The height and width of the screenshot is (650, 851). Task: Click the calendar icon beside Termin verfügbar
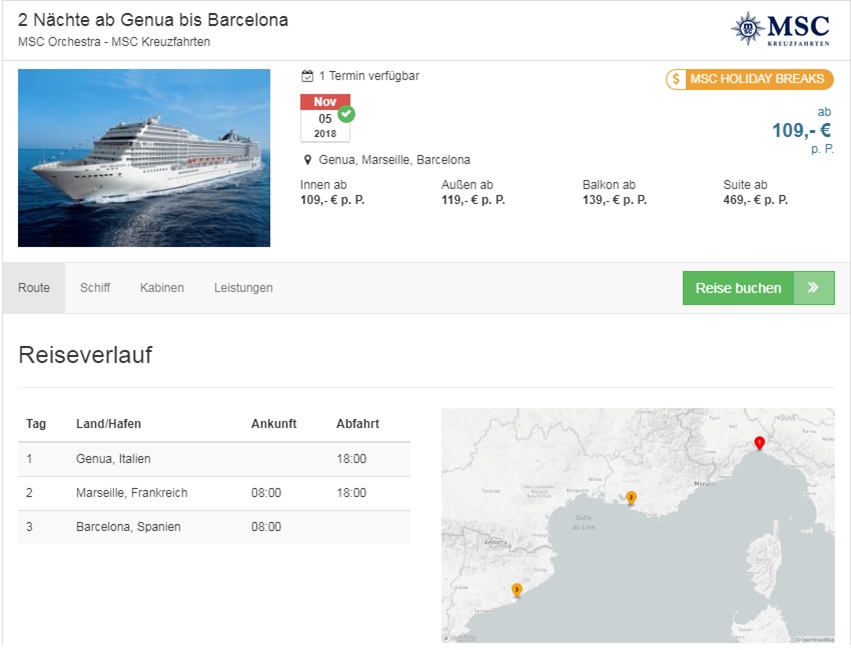click(x=307, y=76)
